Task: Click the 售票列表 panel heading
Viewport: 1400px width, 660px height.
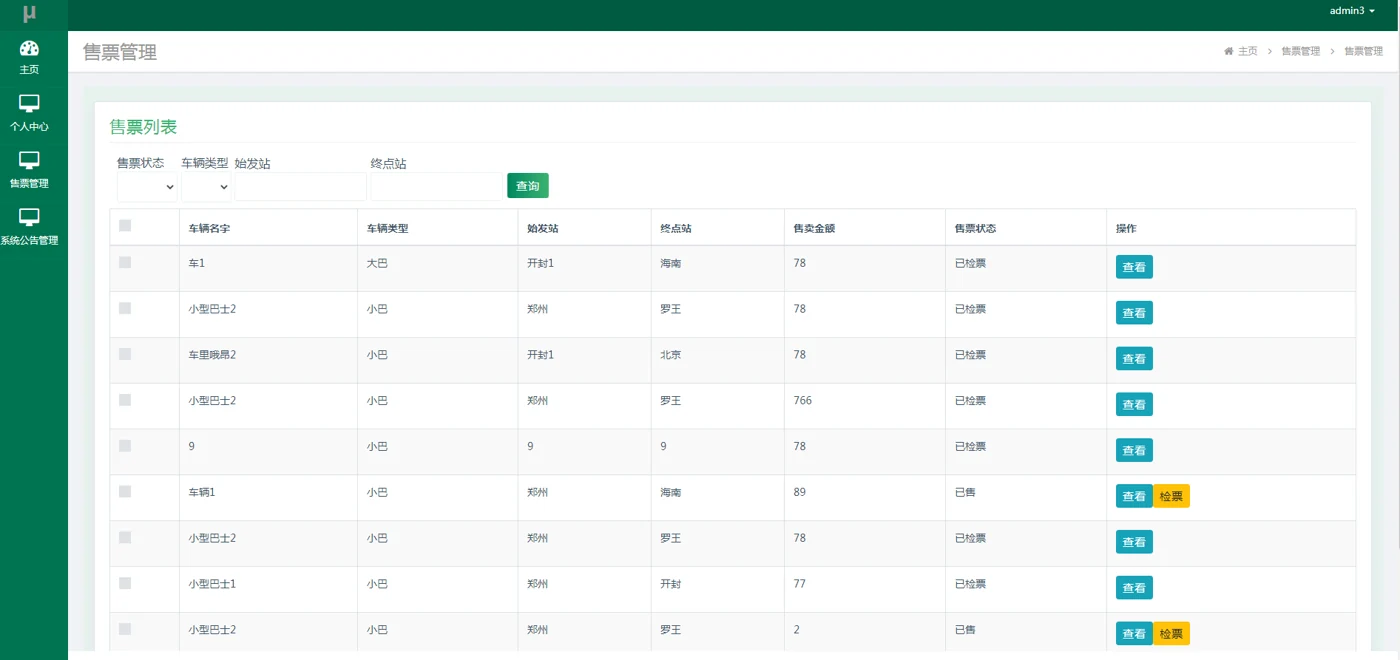Action: pyautogui.click(x=143, y=127)
